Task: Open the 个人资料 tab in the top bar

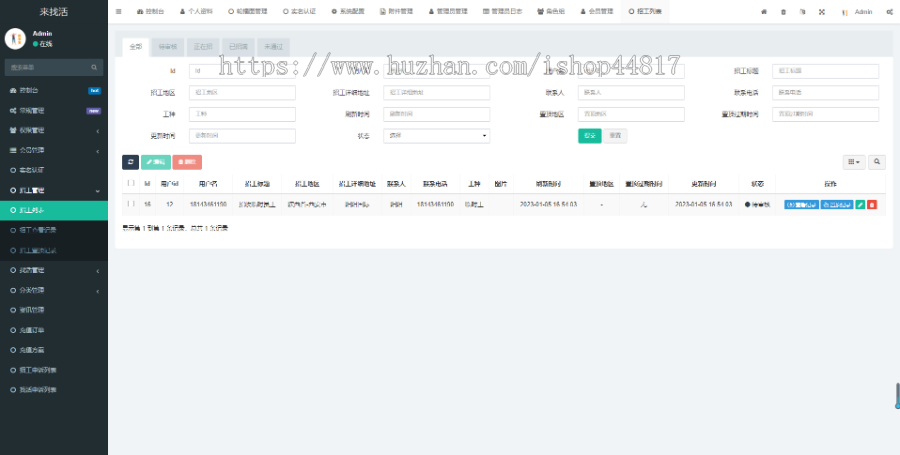Action: [196, 11]
